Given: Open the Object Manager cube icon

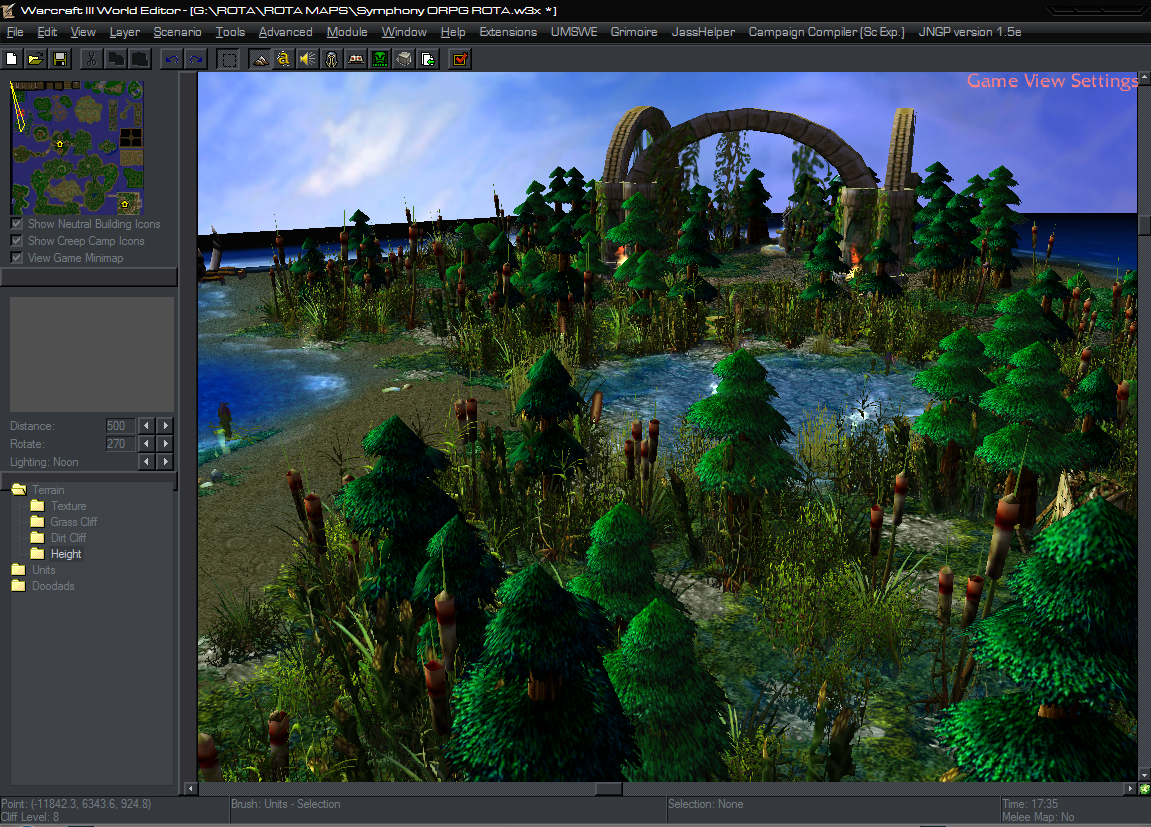Looking at the screenshot, I should (404, 59).
